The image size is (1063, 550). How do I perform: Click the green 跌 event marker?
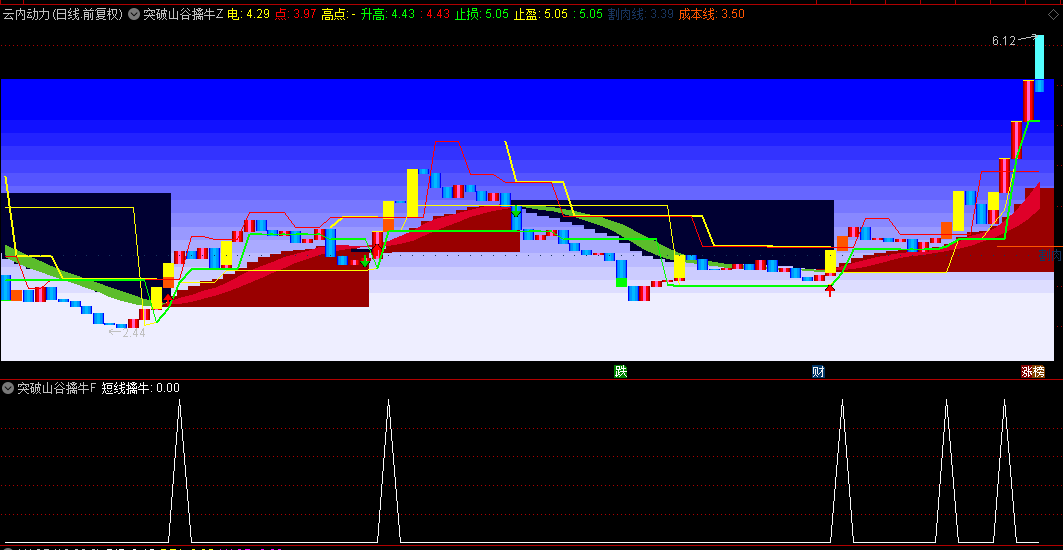click(620, 371)
